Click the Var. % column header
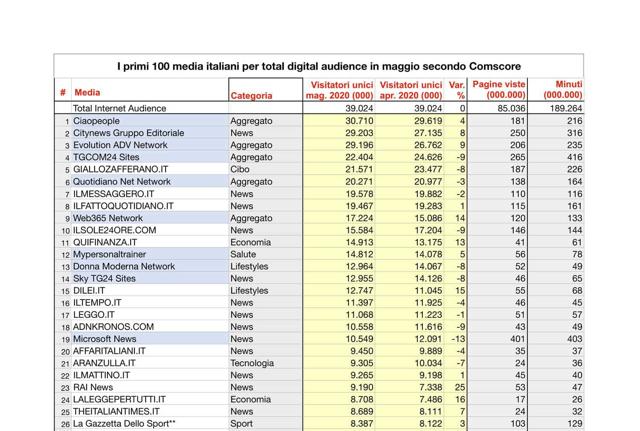Screen dimensions: 640x431 pyautogui.click(x=457, y=90)
